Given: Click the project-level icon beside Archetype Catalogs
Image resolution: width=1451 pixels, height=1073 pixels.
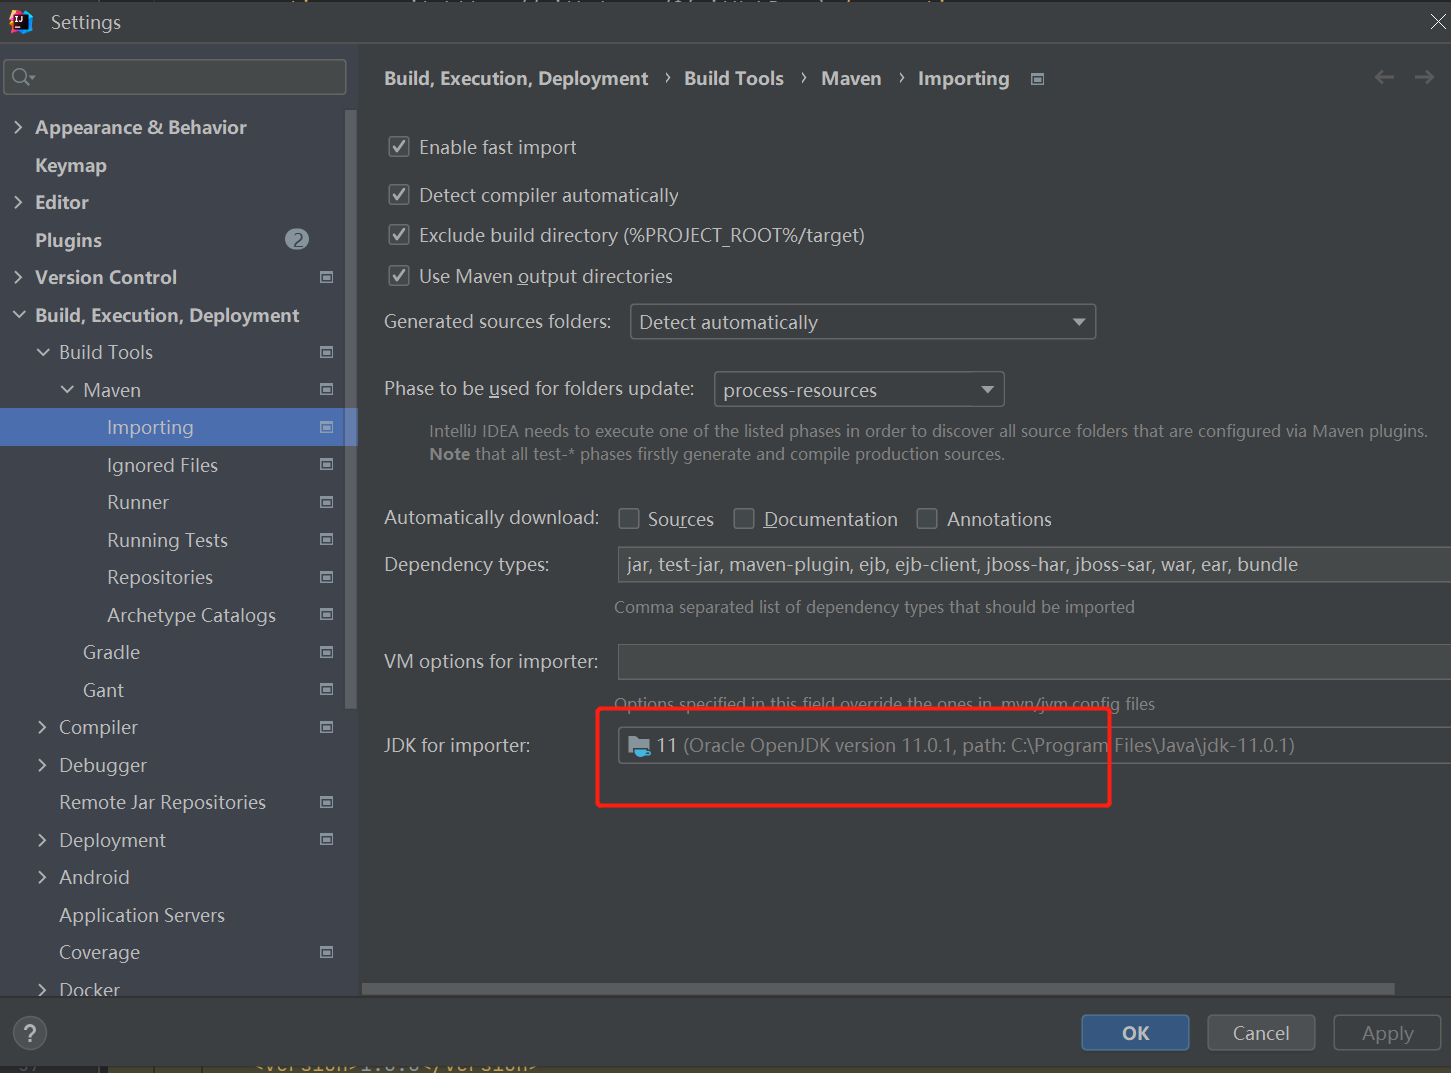Looking at the screenshot, I should 326,614.
